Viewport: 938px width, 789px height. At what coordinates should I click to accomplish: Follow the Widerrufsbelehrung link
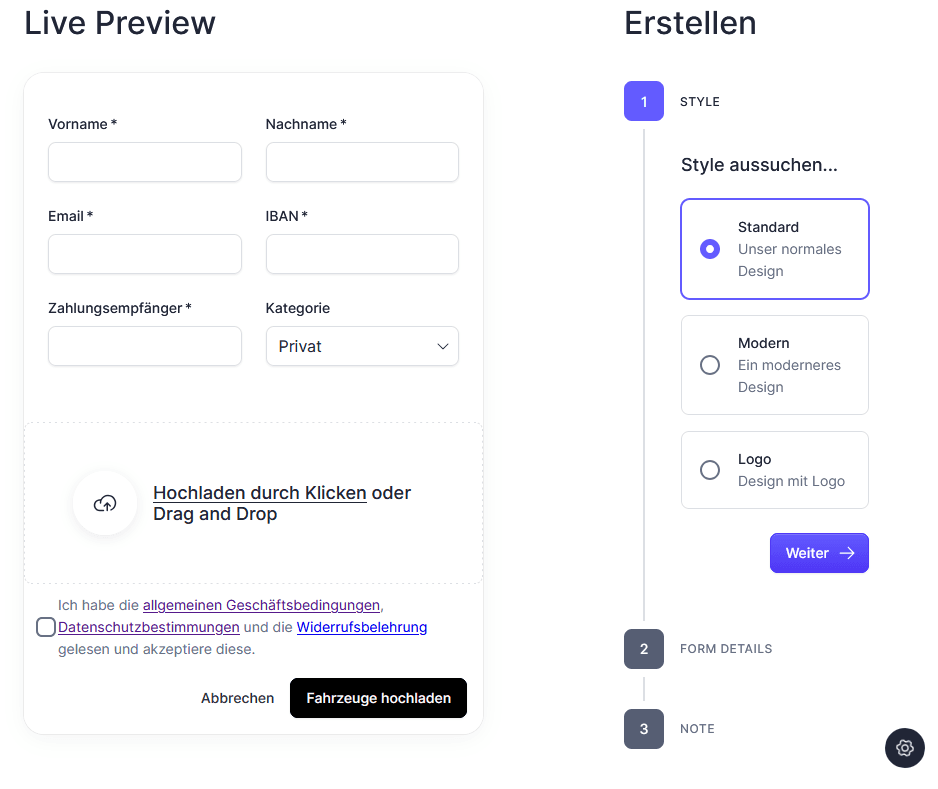(x=362, y=627)
